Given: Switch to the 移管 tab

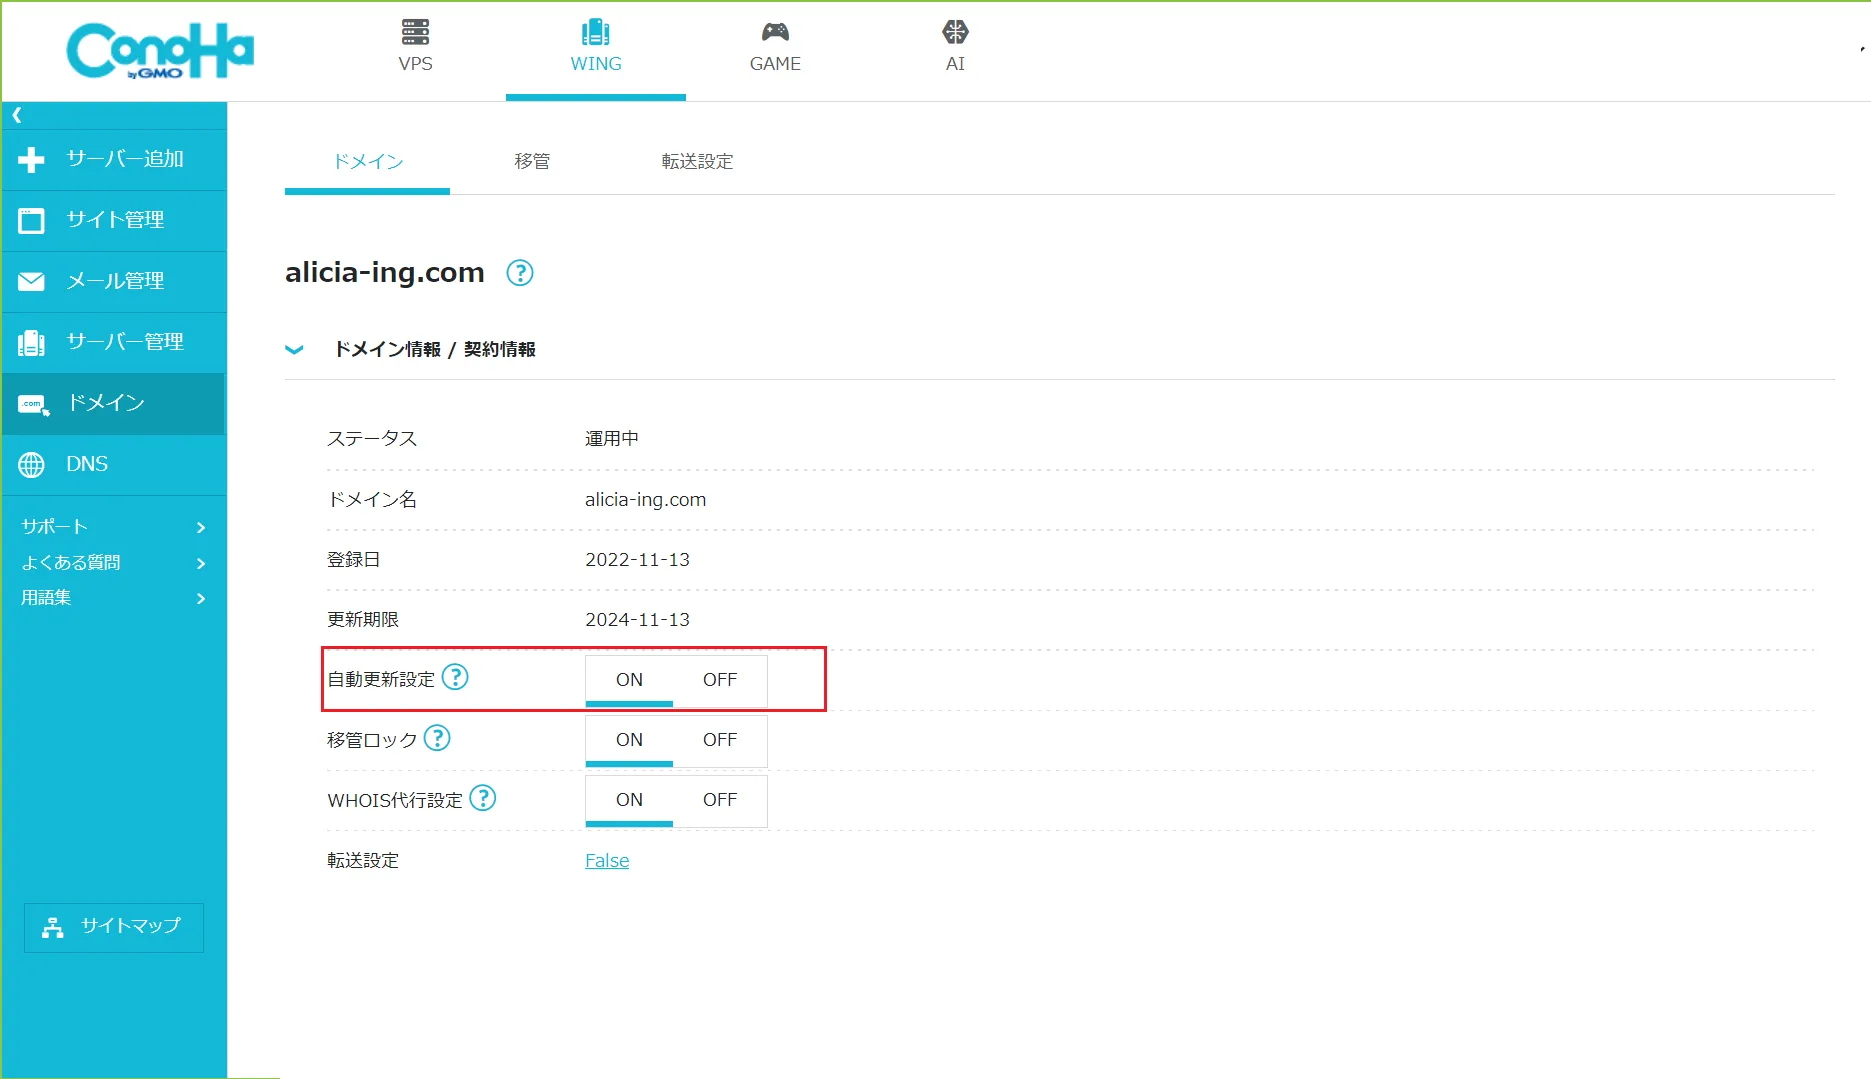Looking at the screenshot, I should tap(532, 162).
